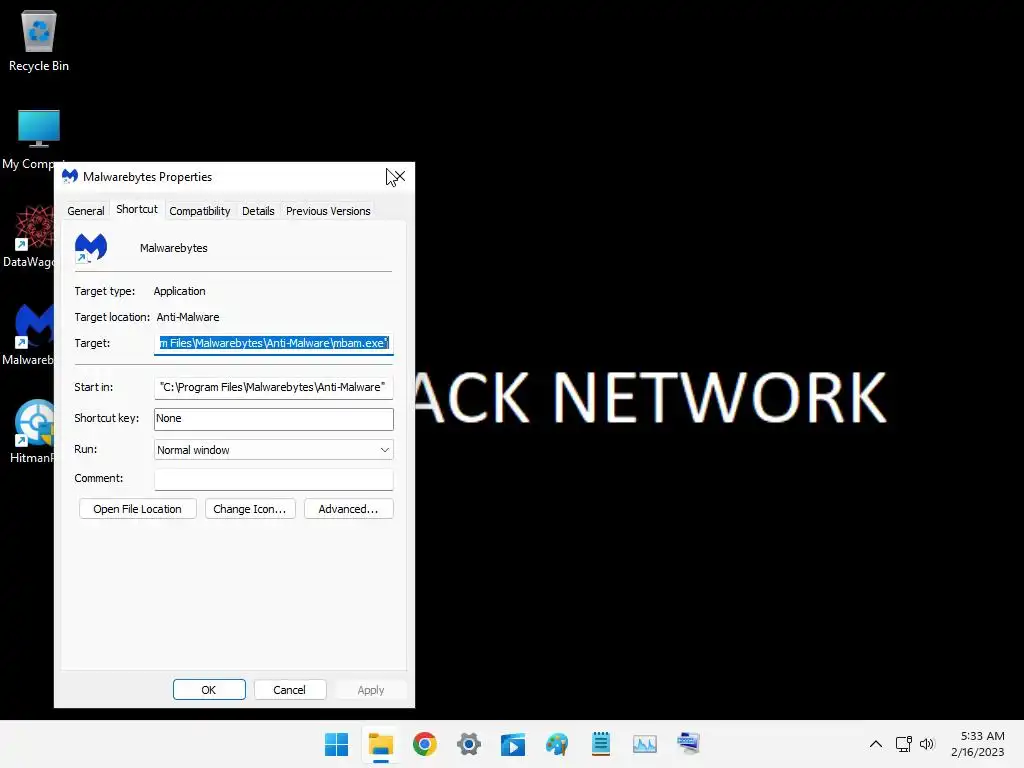Open the Windows Start menu
This screenshot has width=1024, height=768.
pyautogui.click(x=336, y=744)
